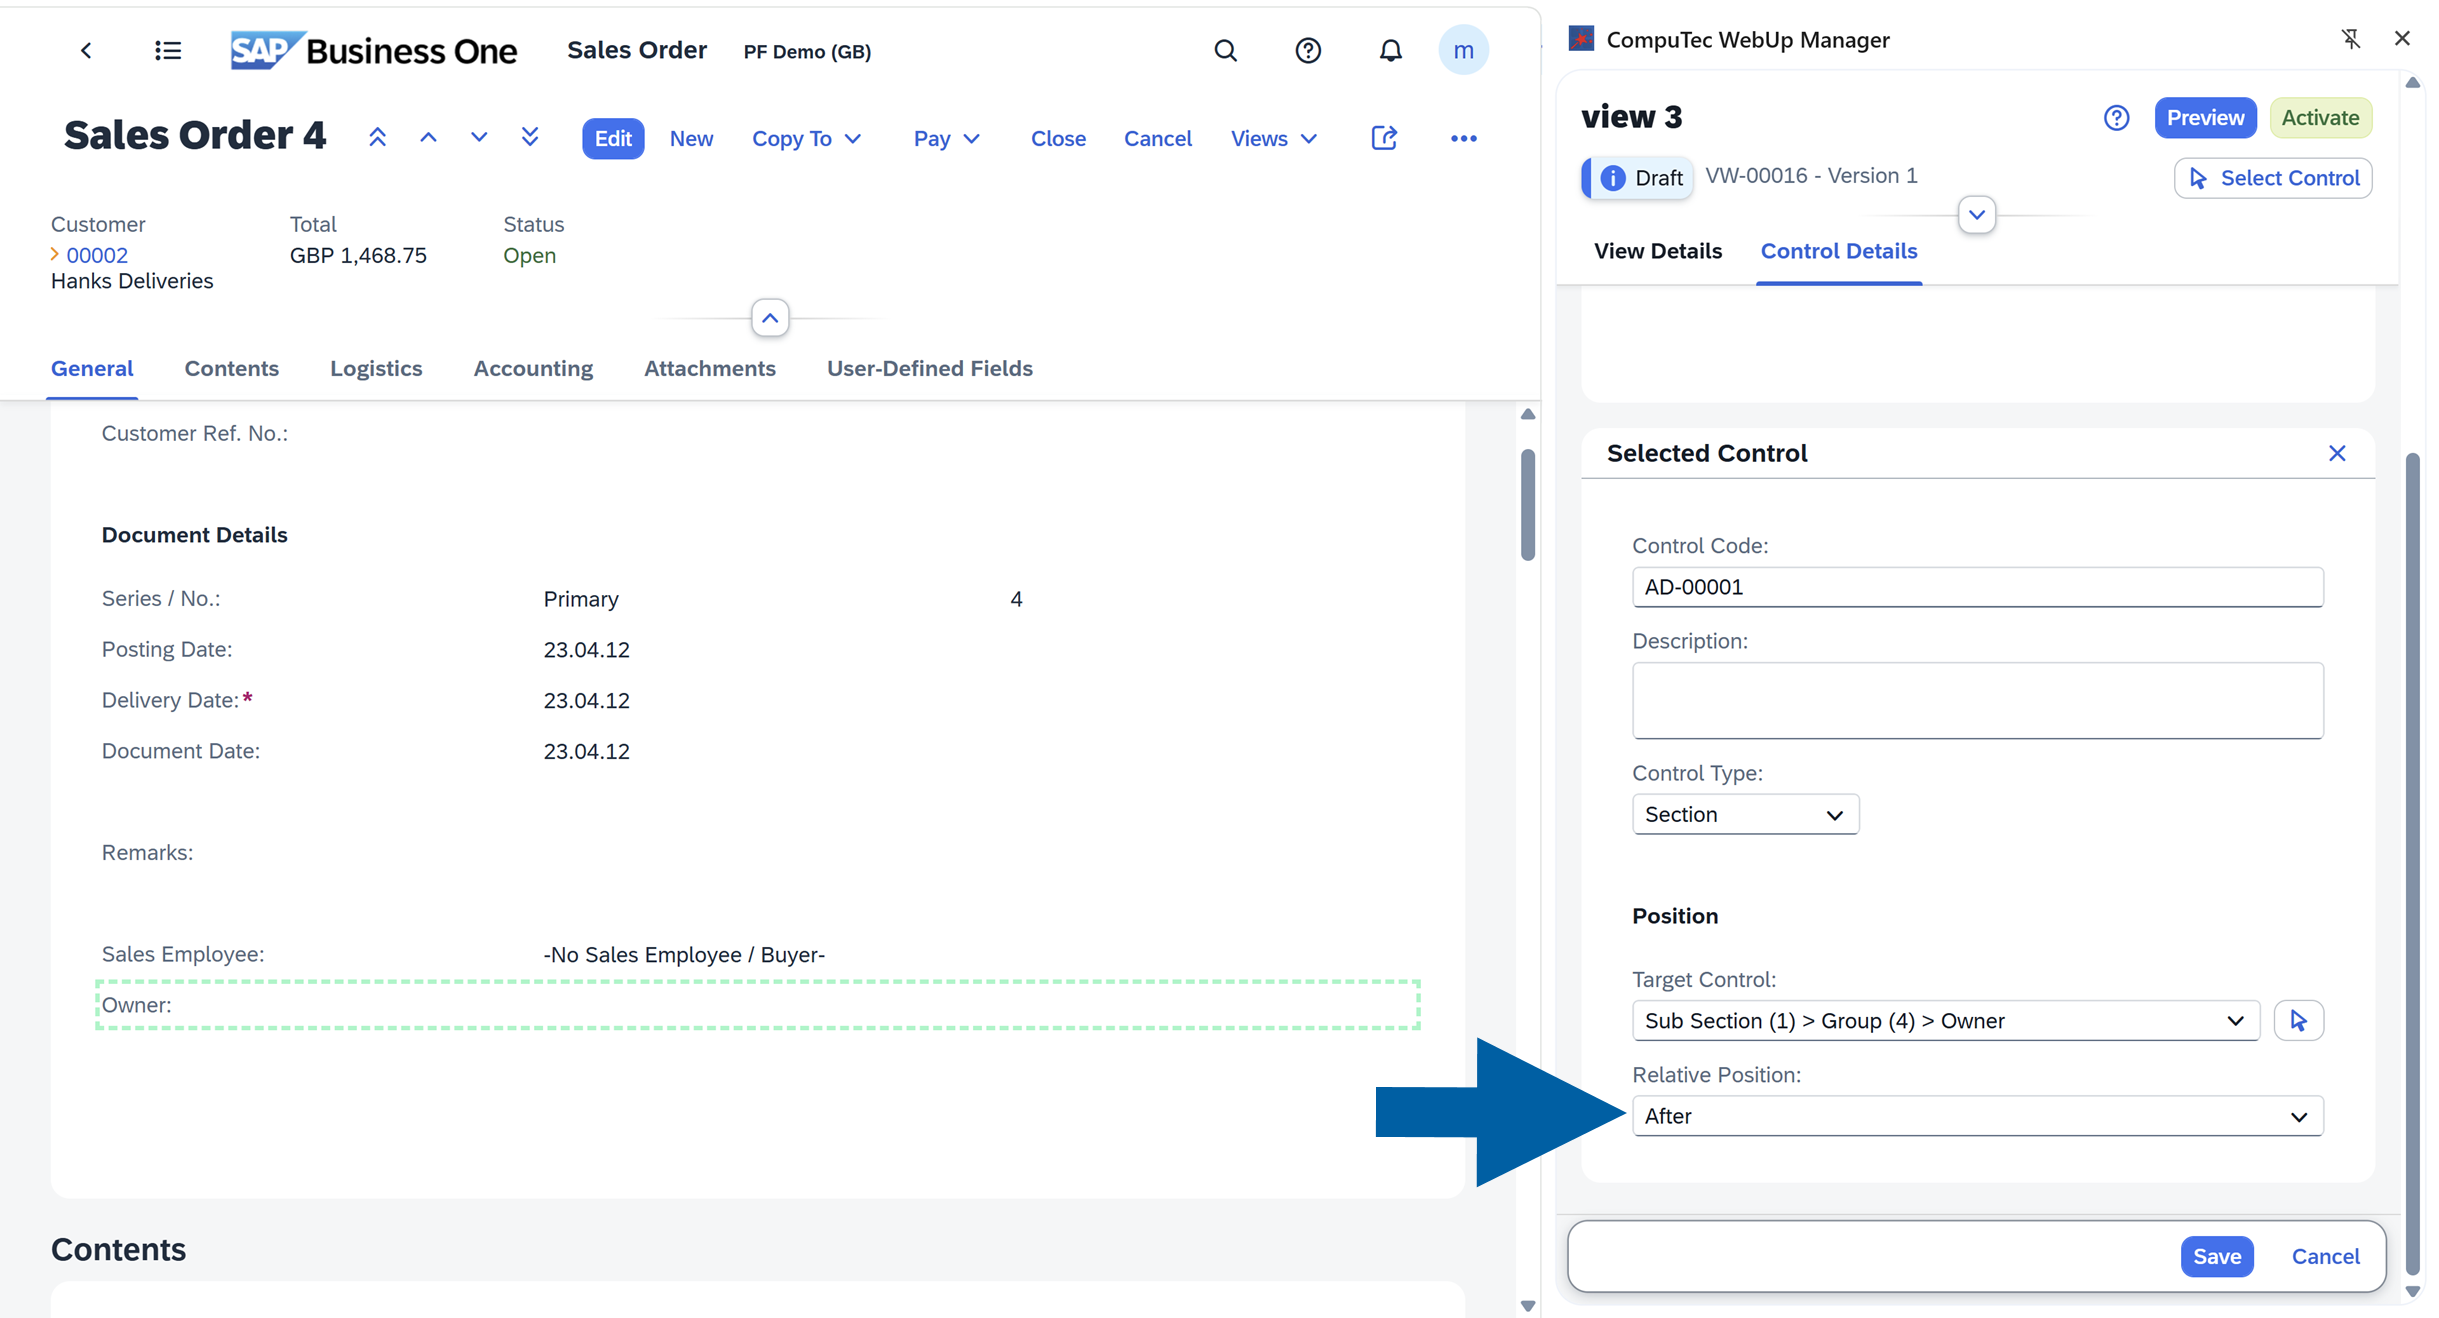The height and width of the screenshot is (1318, 2439).
Task: Unpin the WebUp Manager panel
Action: point(2351,39)
